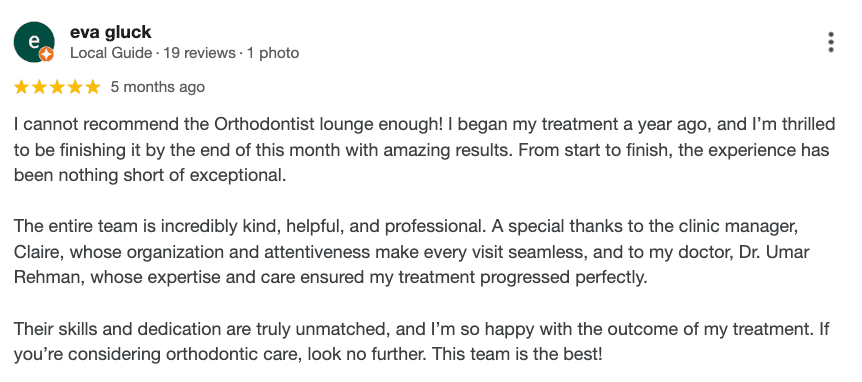Click the 1 photo text

coord(273,53)
